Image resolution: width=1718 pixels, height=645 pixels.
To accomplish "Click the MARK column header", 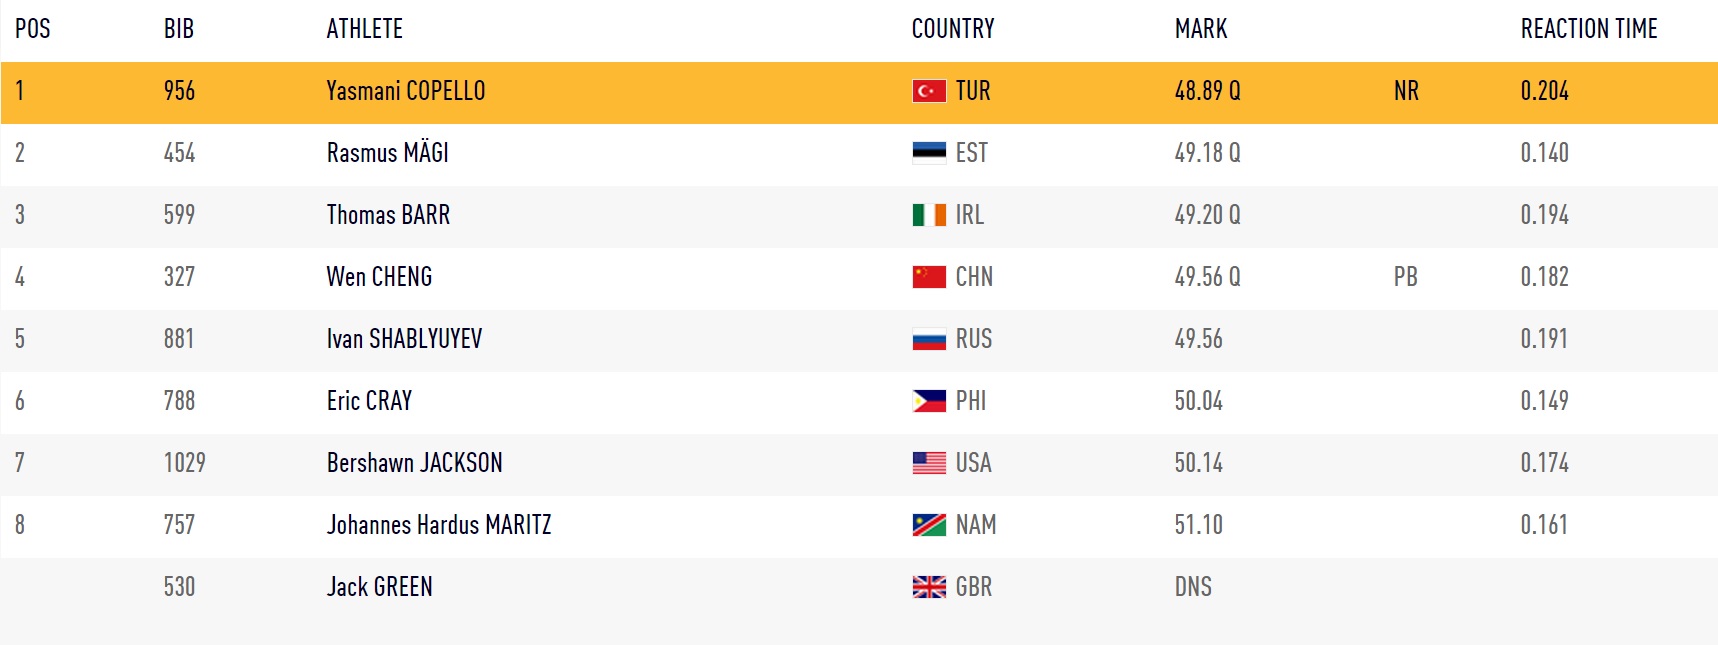I will pyautogui.click(x=1201, y=29).
